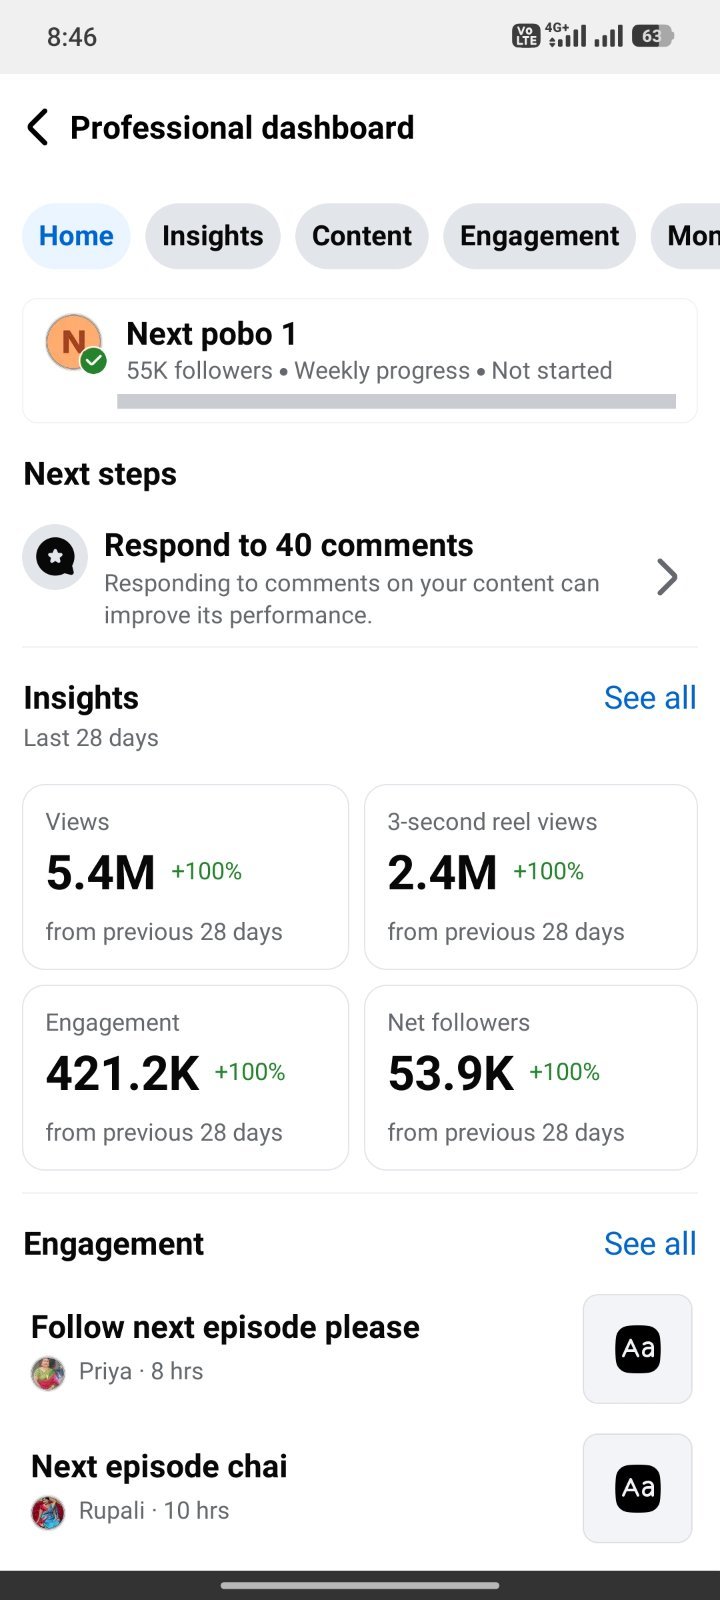Open the Aa text icon for Priya's comment
Image resolution: width=720 pixels, height=1600 pixels.
click(x=638, y=1349)
